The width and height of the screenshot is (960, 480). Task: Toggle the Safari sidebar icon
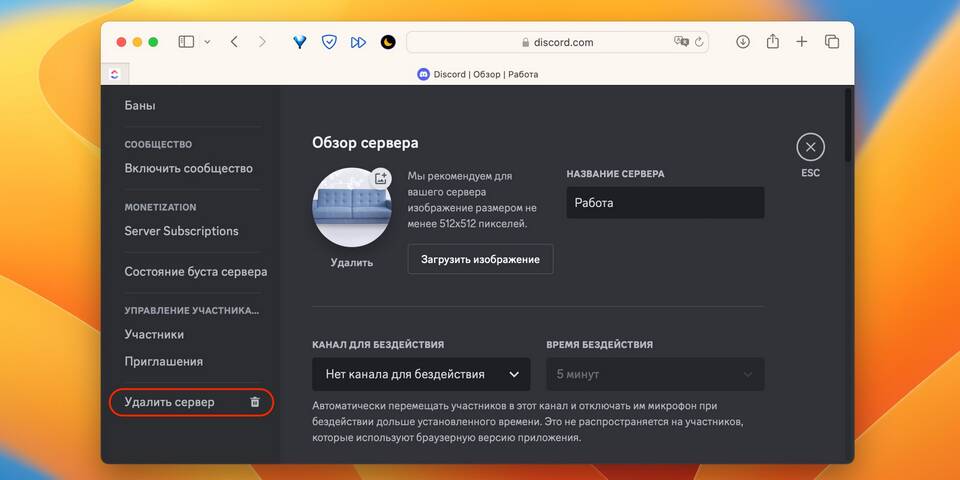pyautogui.click(x=186, y=42)
